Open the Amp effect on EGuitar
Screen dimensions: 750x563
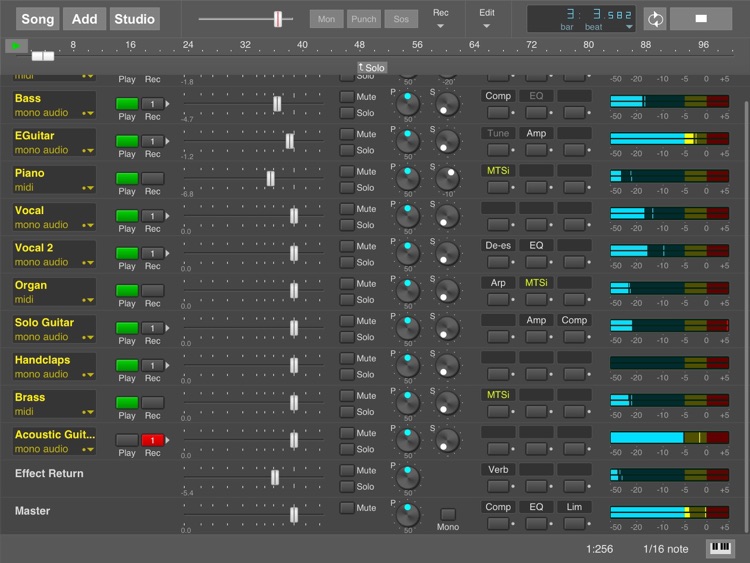click(536, 133)
